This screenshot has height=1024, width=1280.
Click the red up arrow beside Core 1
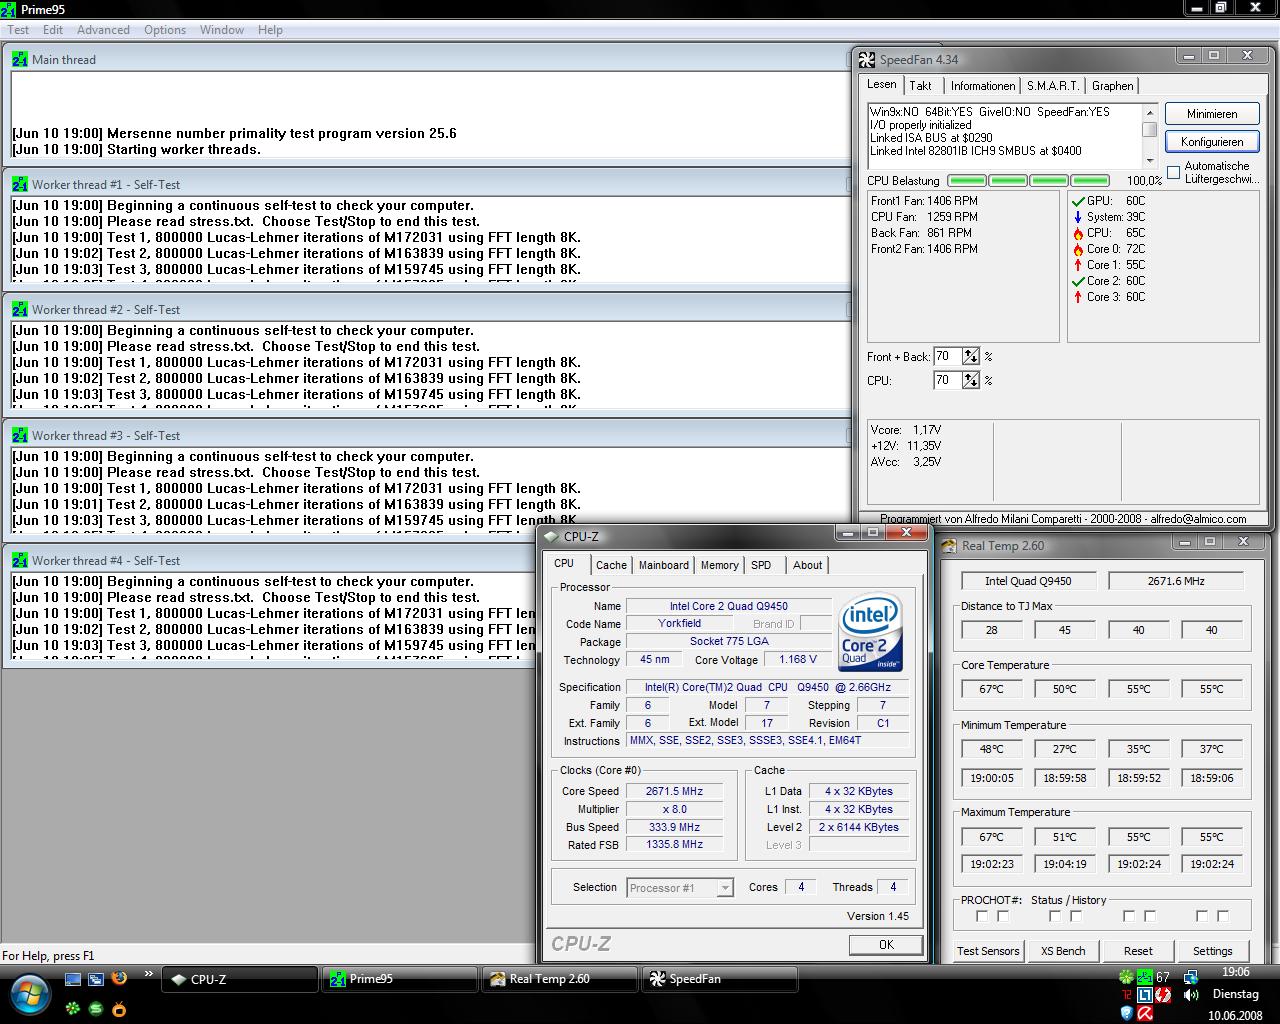point(1078,265)
